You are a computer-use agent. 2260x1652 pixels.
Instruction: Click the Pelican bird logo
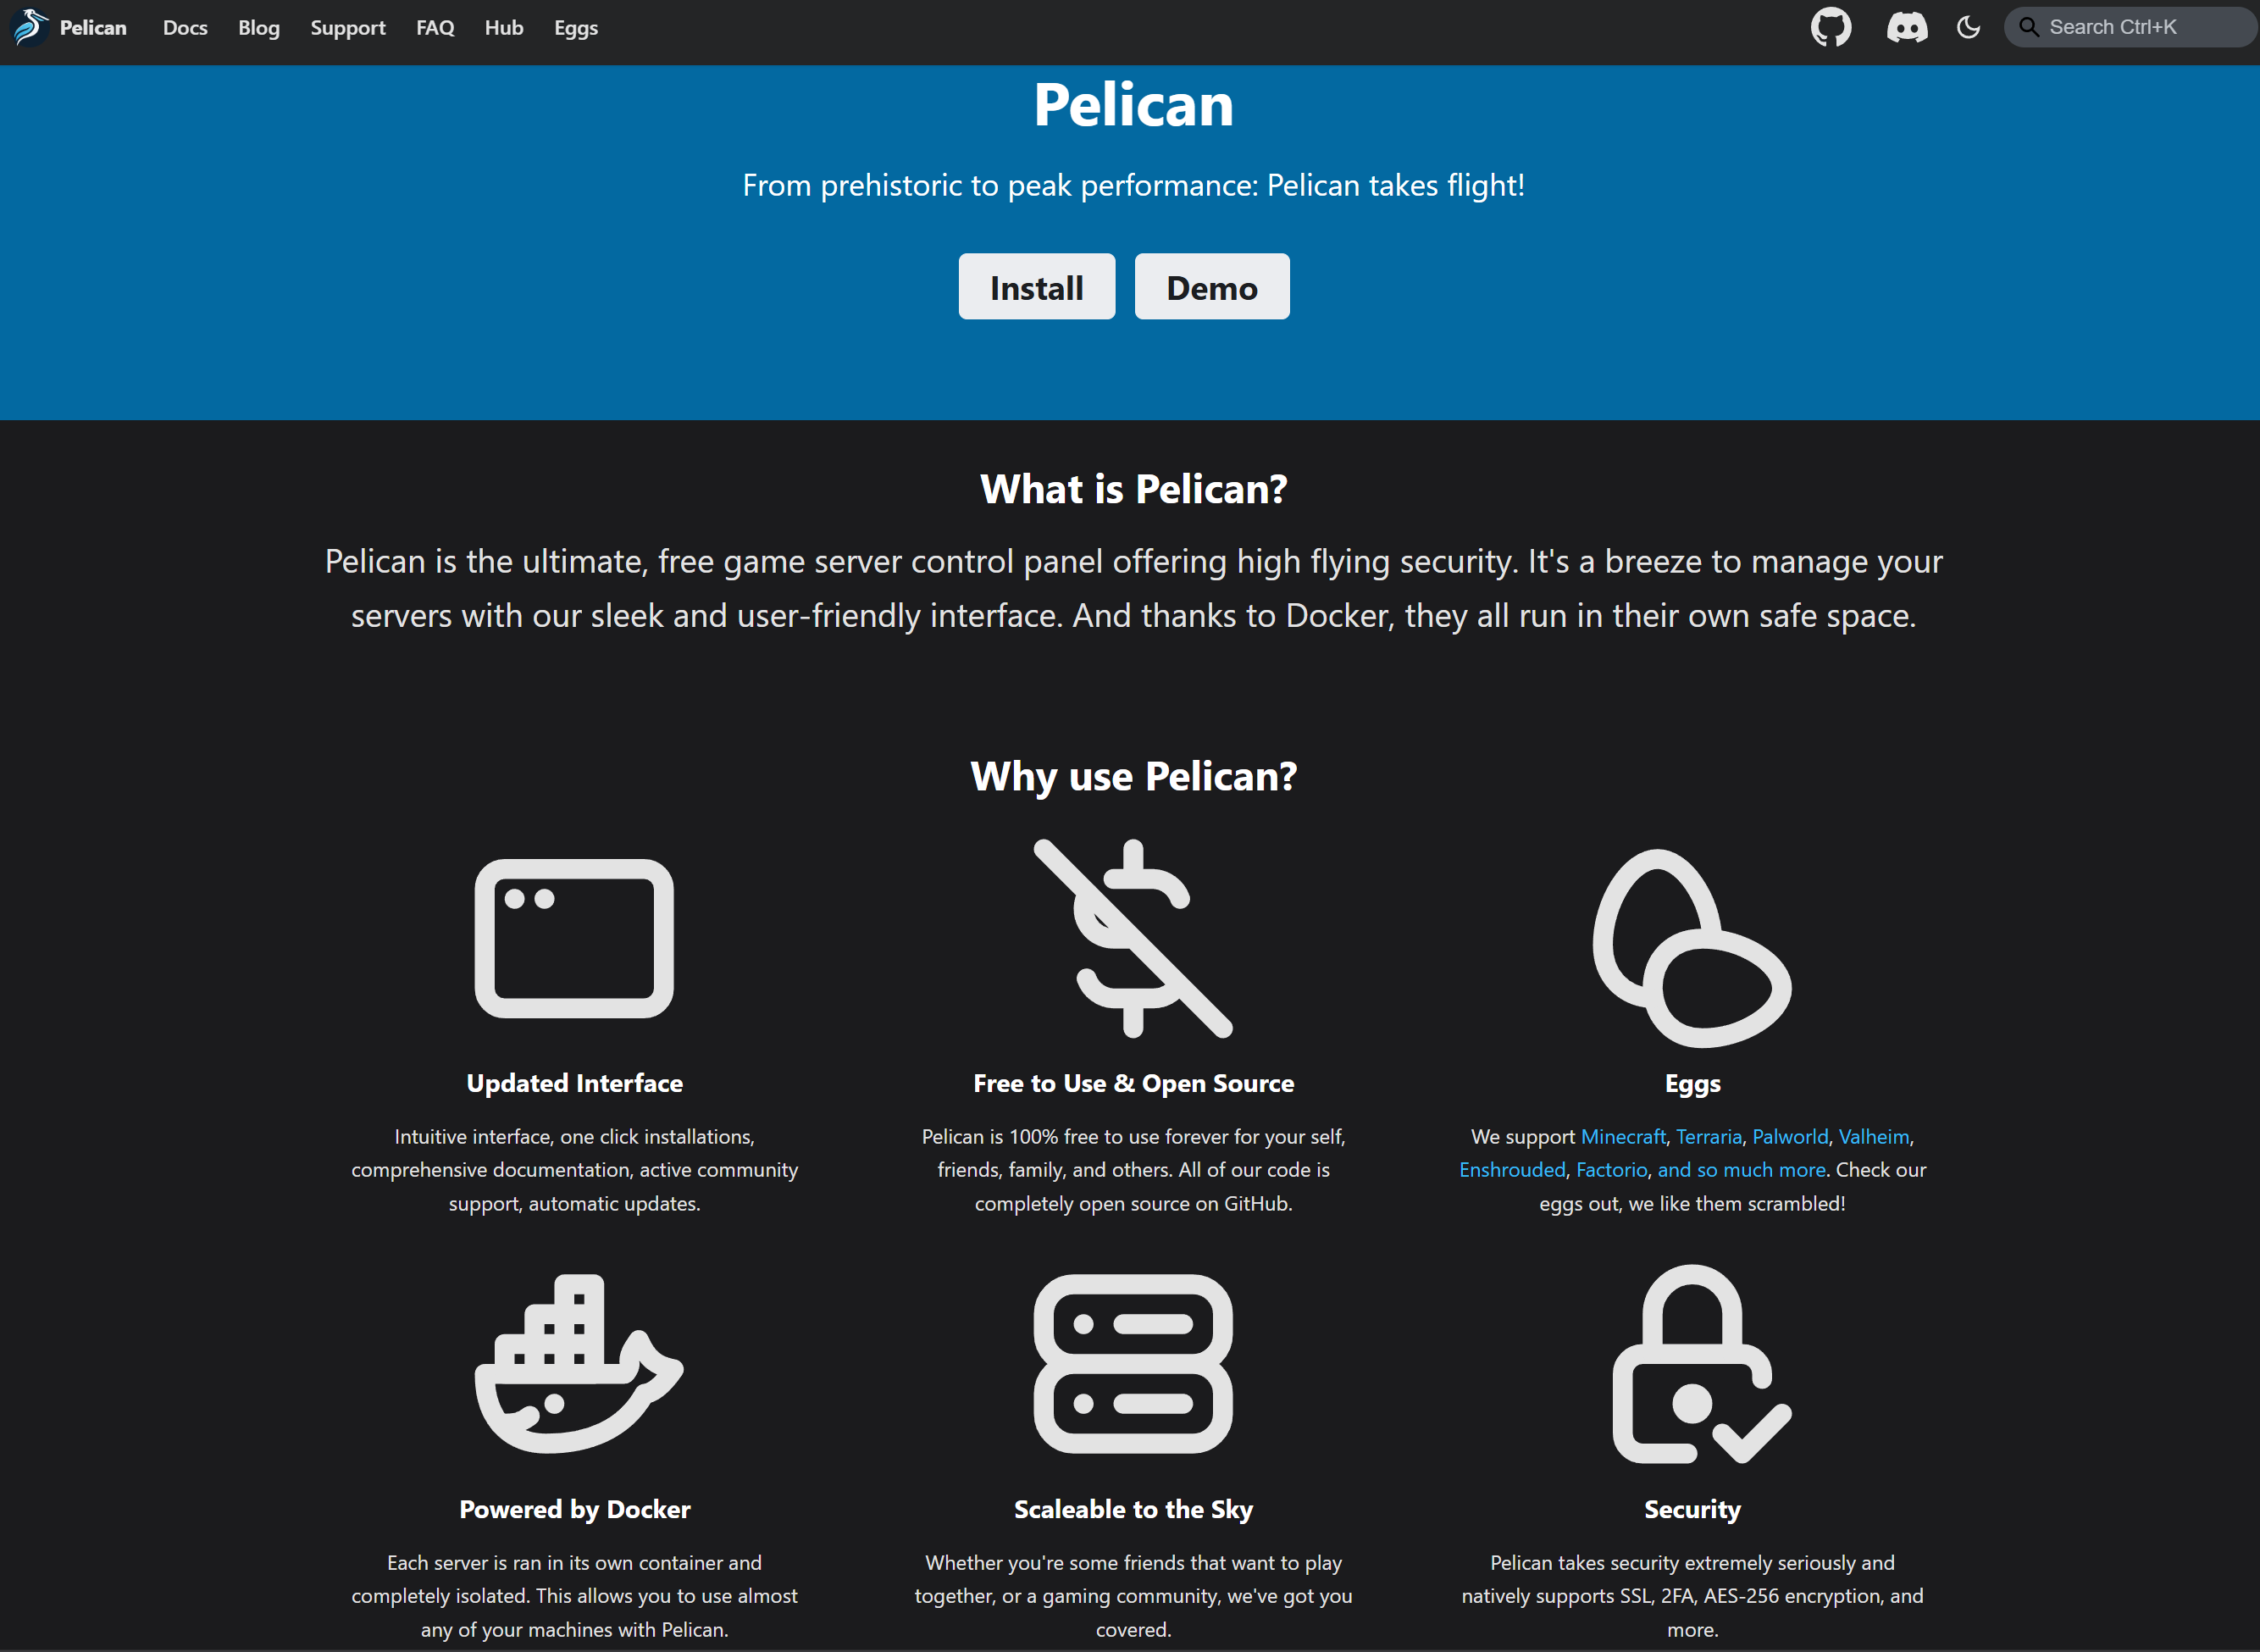pos(30,27)
